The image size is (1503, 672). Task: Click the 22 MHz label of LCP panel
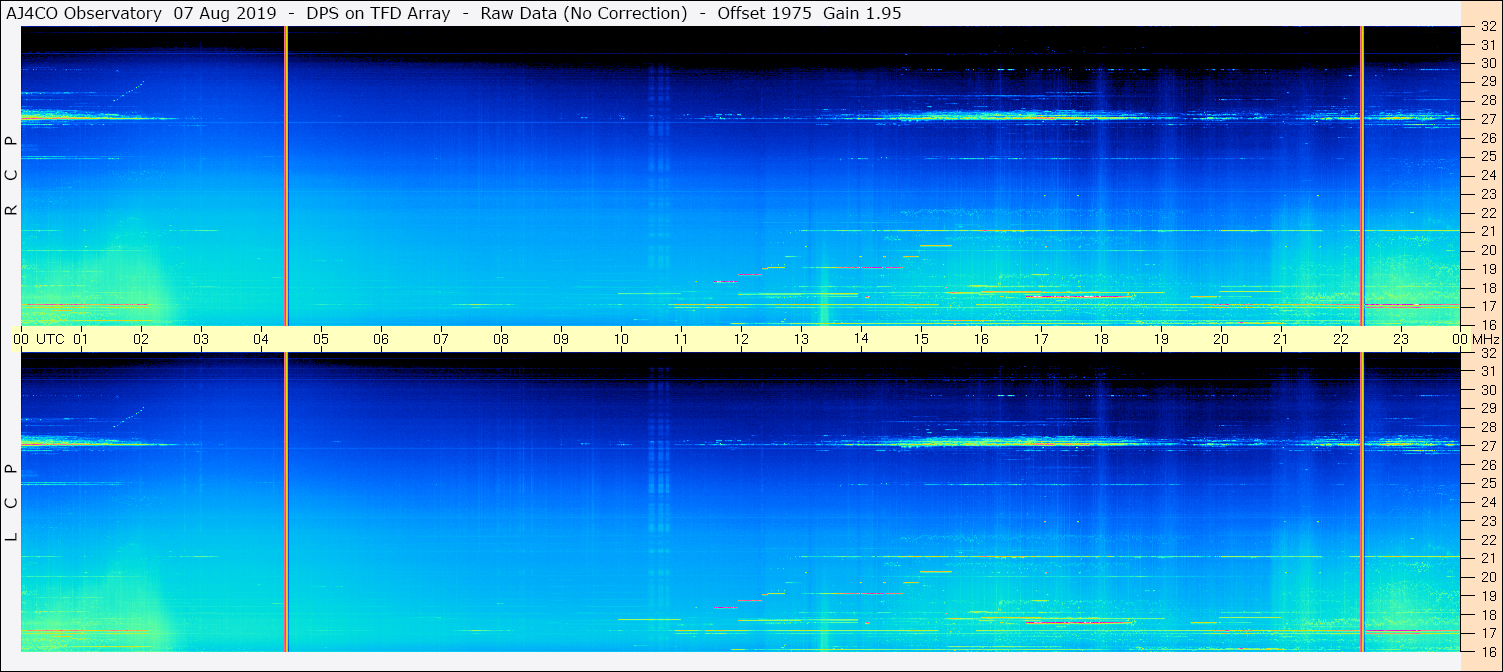[1487, 540]
